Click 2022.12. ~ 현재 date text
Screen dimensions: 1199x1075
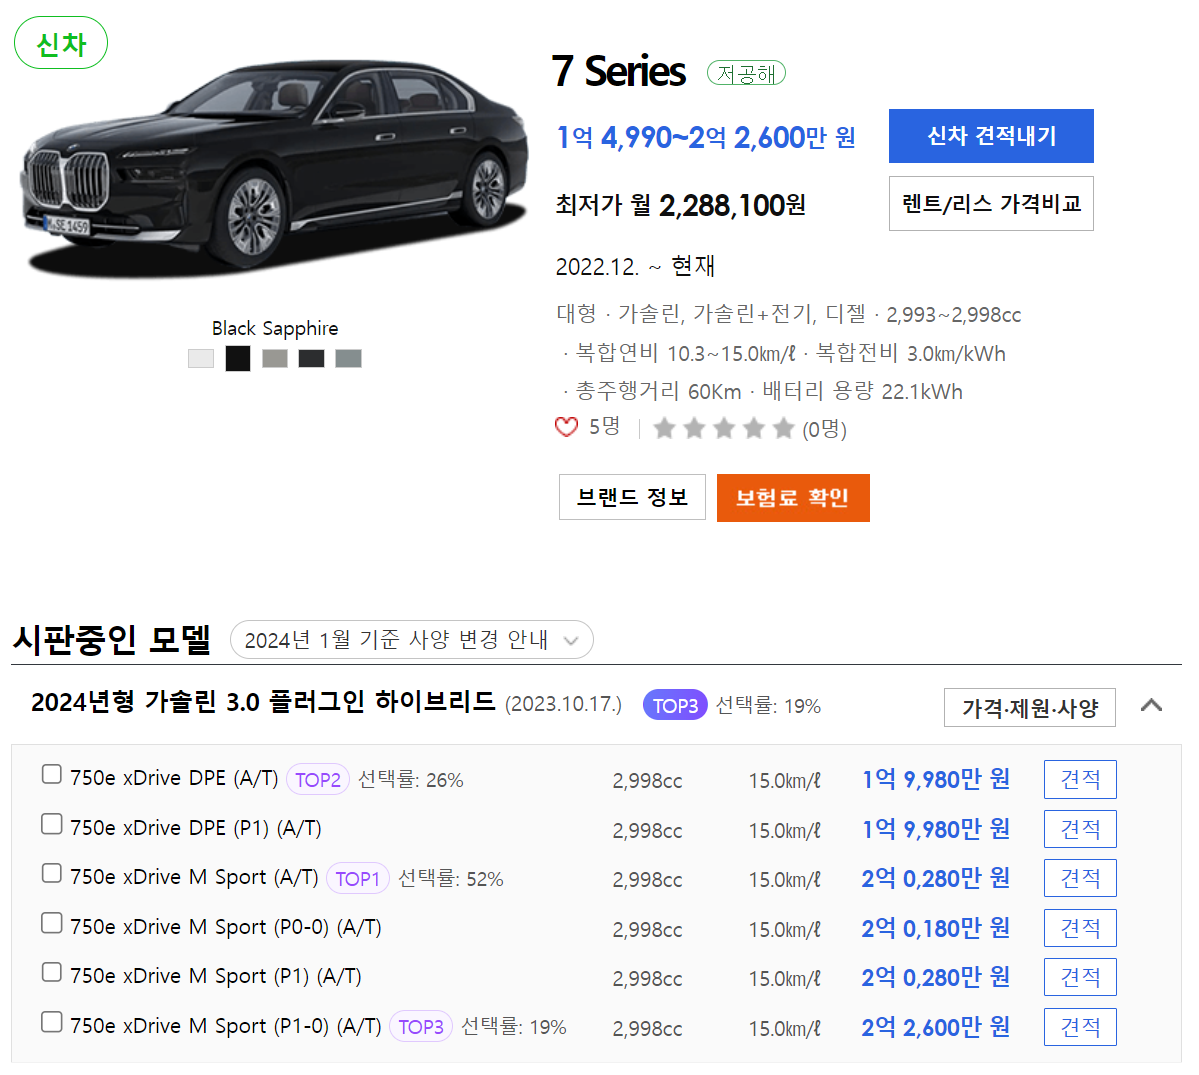[x=635, y=267]
